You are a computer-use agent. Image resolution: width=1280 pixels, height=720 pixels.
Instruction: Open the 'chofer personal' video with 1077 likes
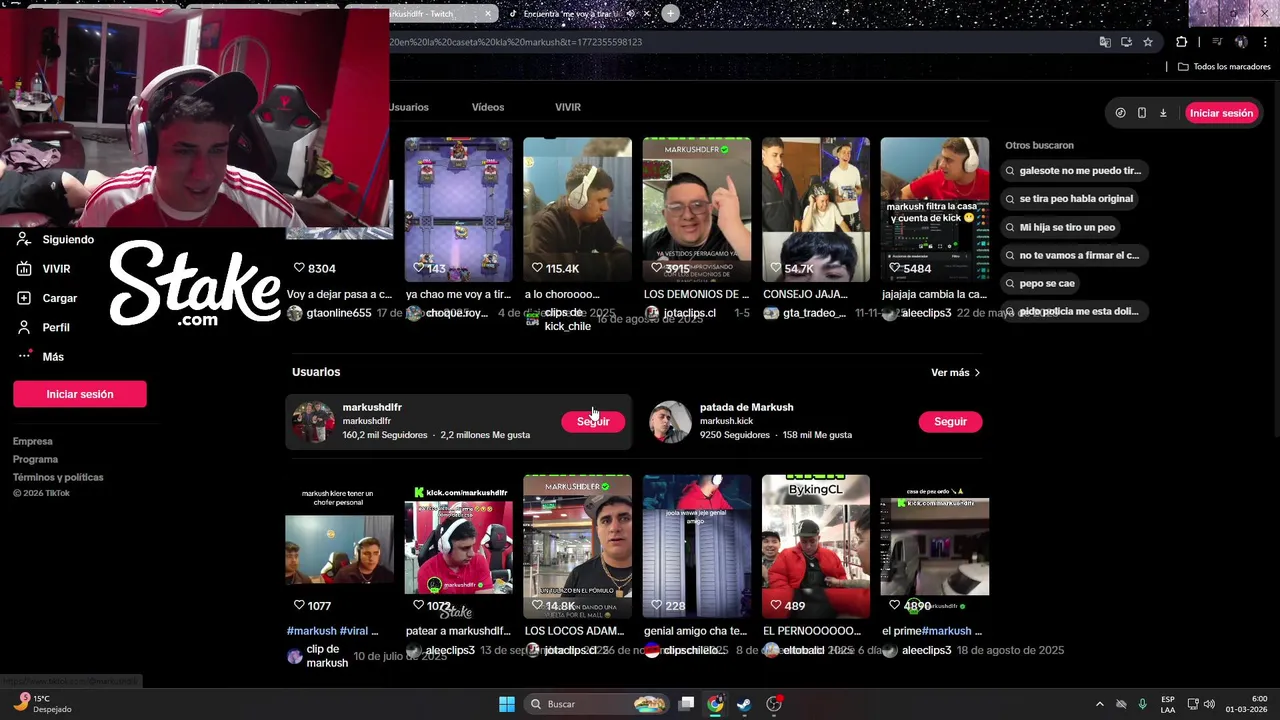point(339,547)
